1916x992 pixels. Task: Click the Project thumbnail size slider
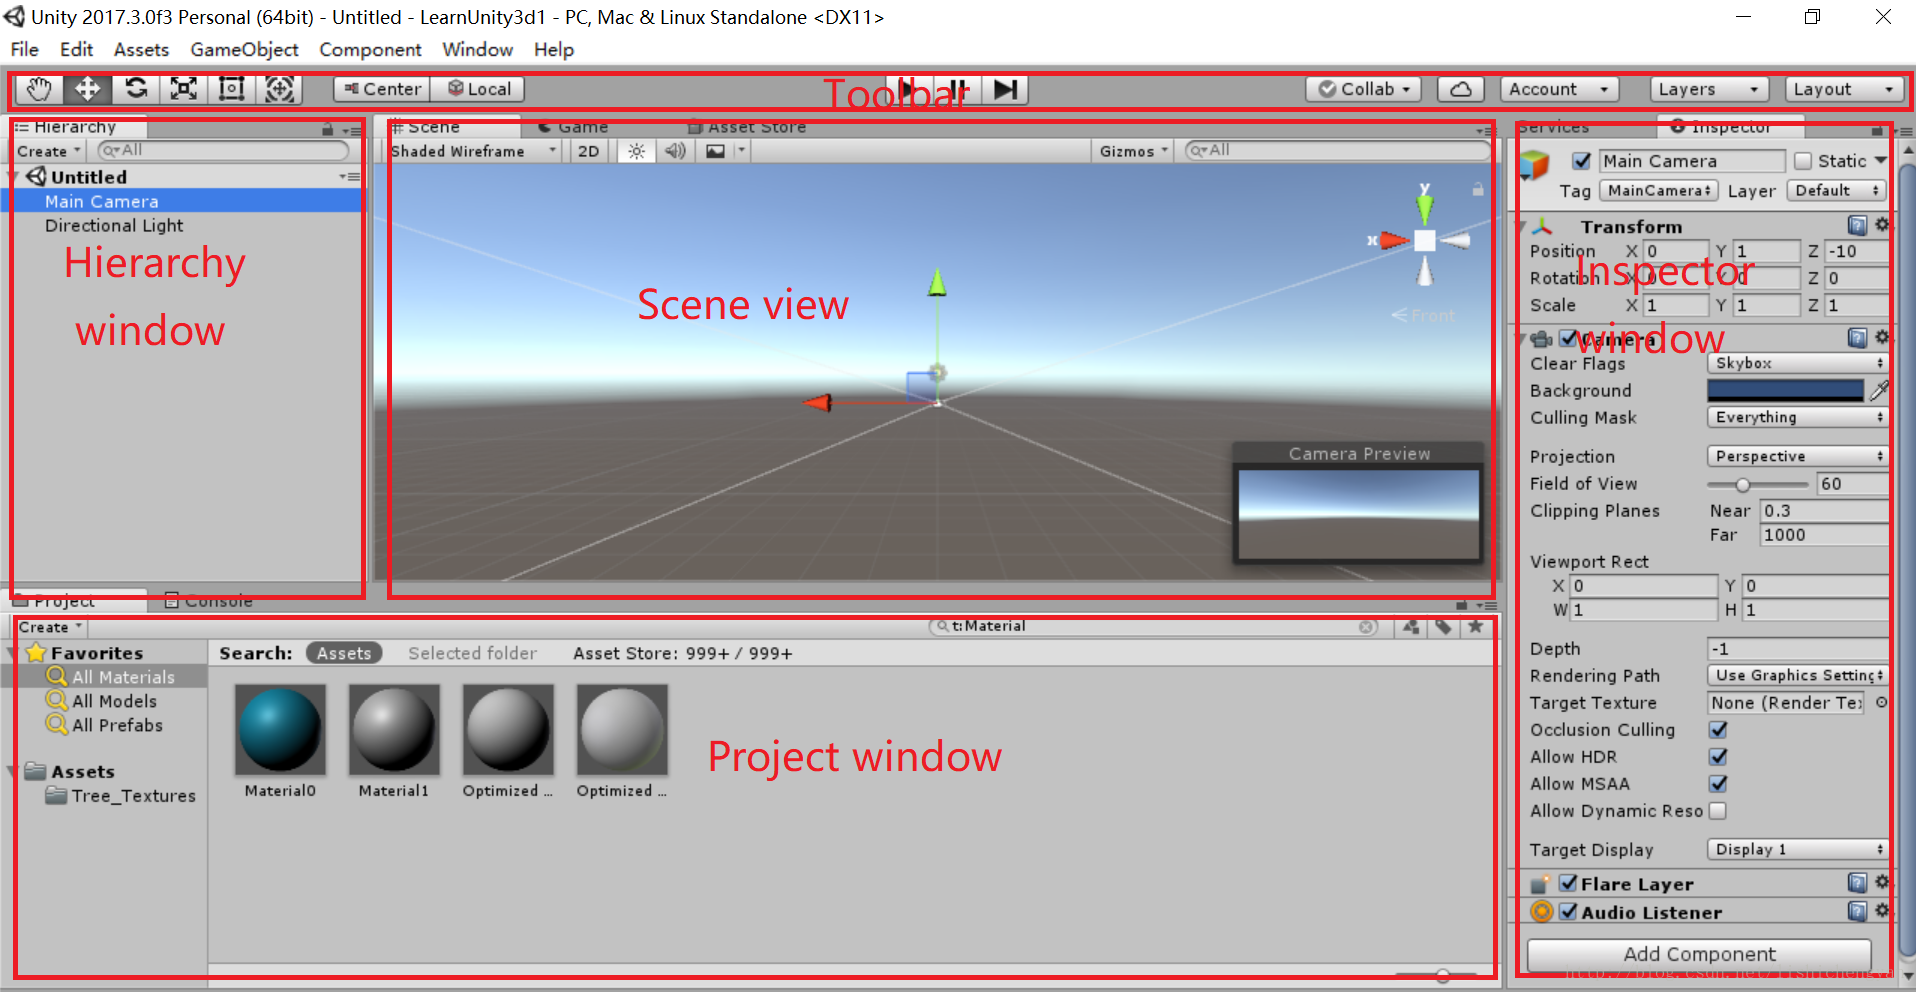[x=1437, y=975]
